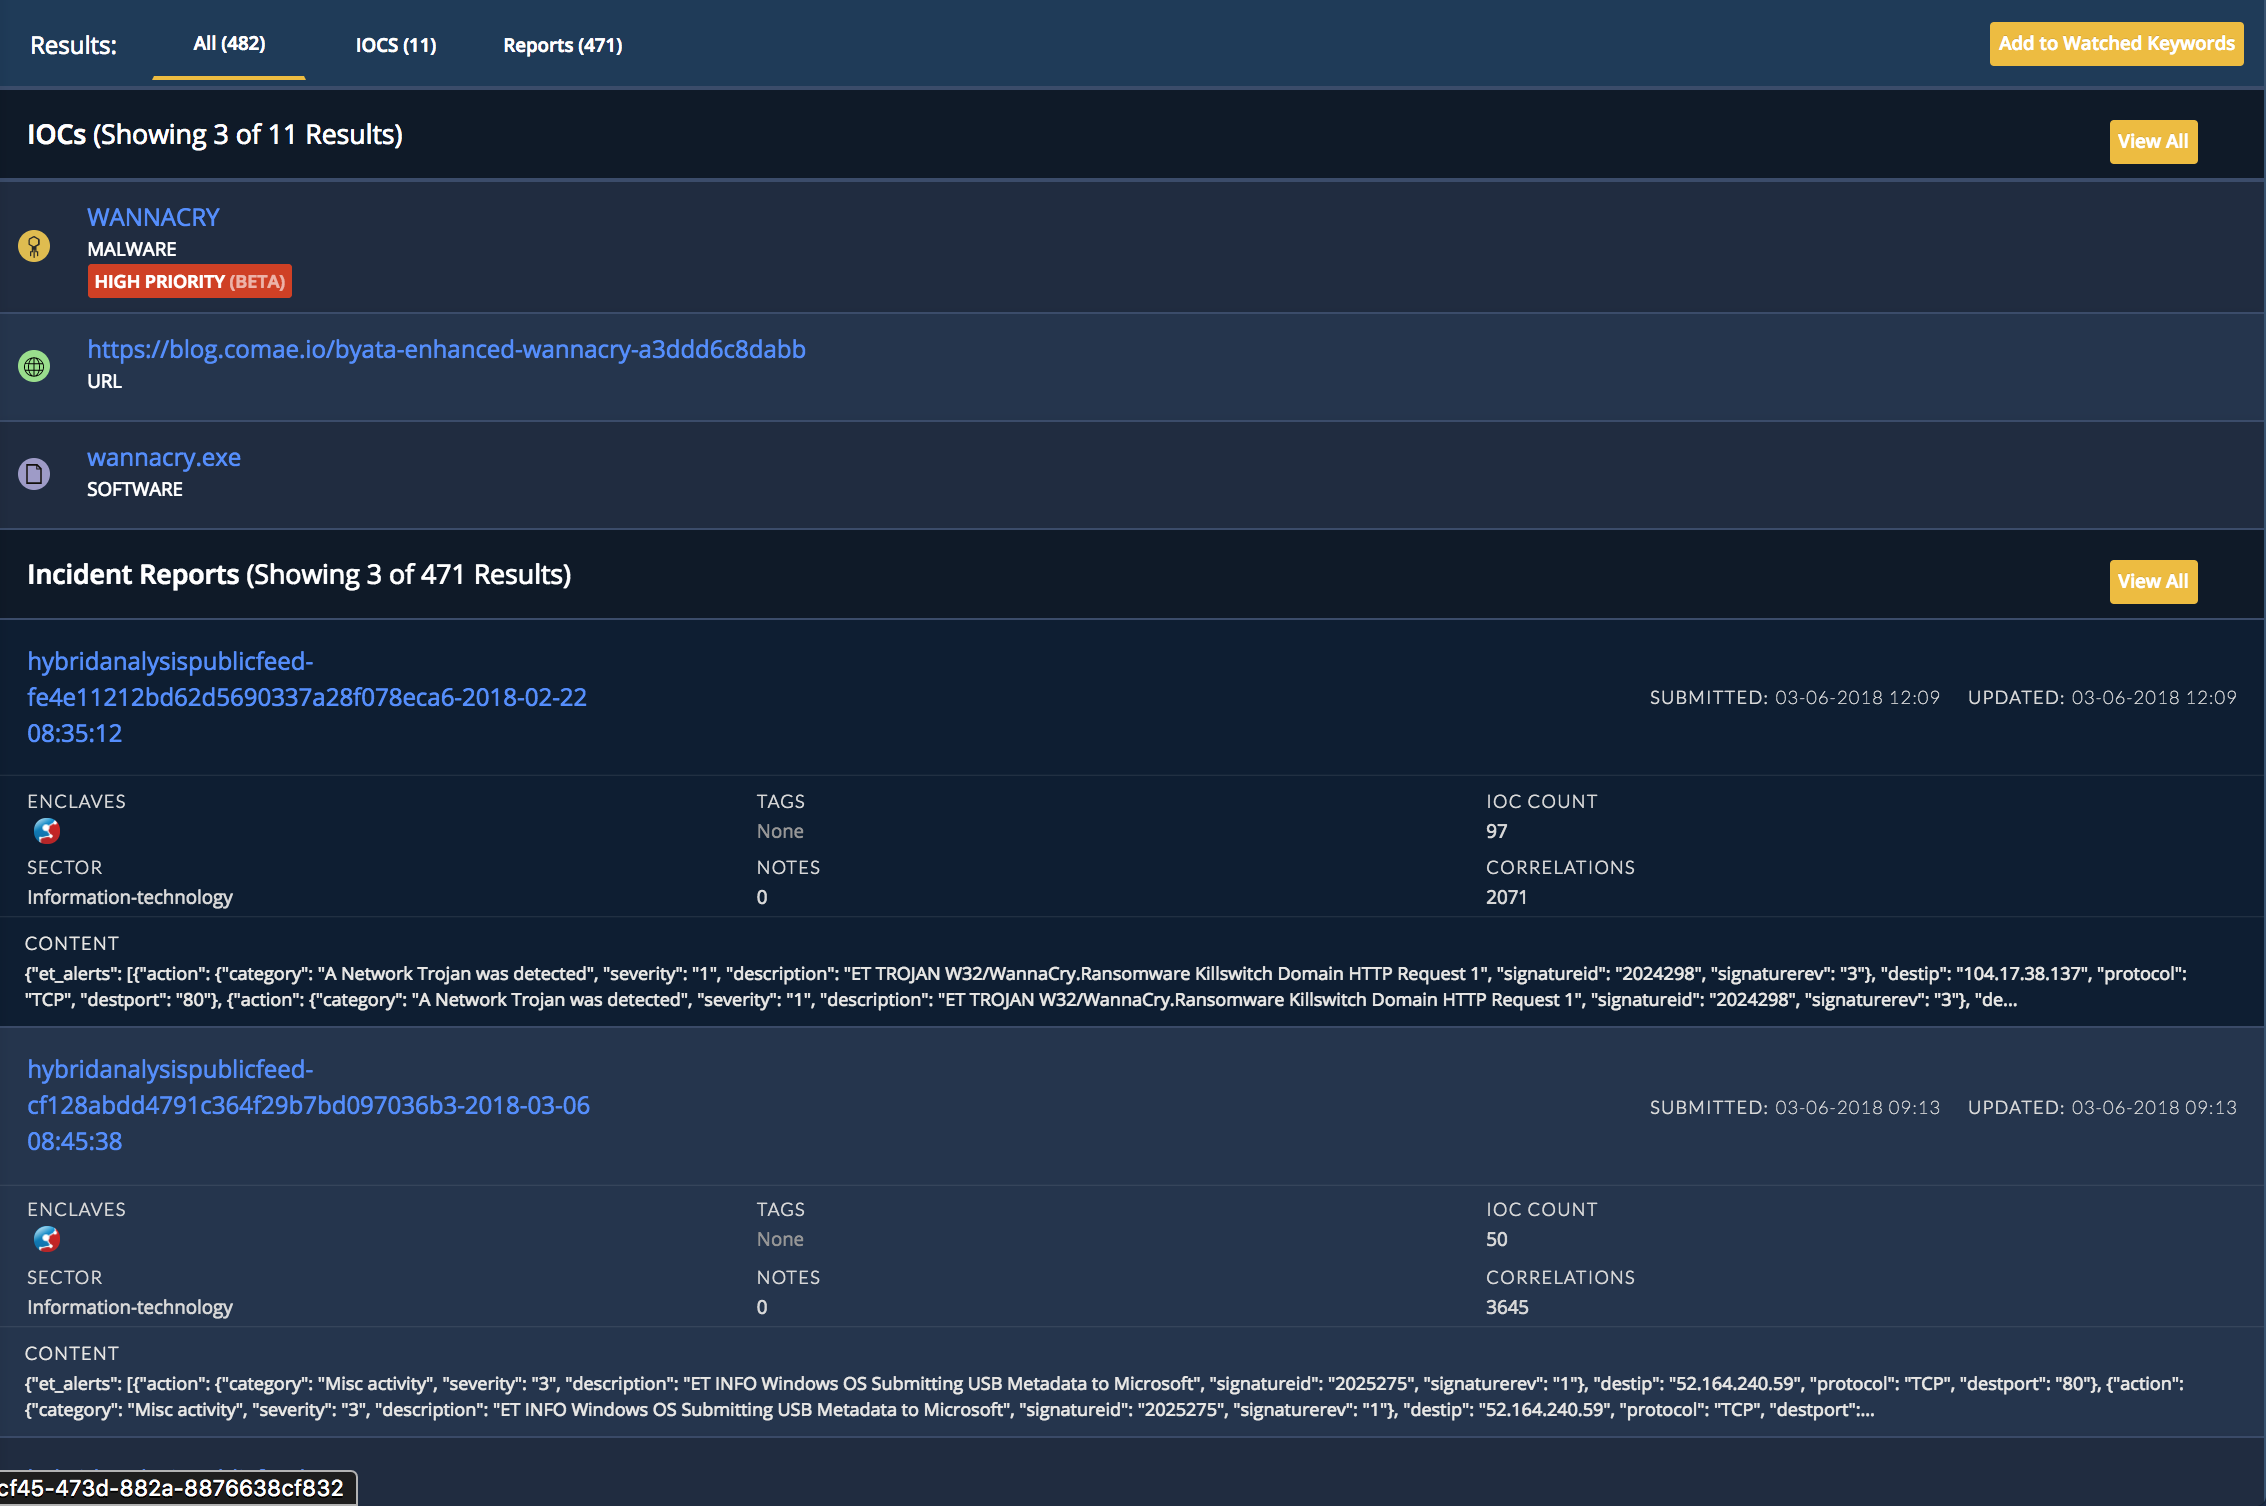Switch to the All (482) tab
2266x1506 pixels.
229,44
